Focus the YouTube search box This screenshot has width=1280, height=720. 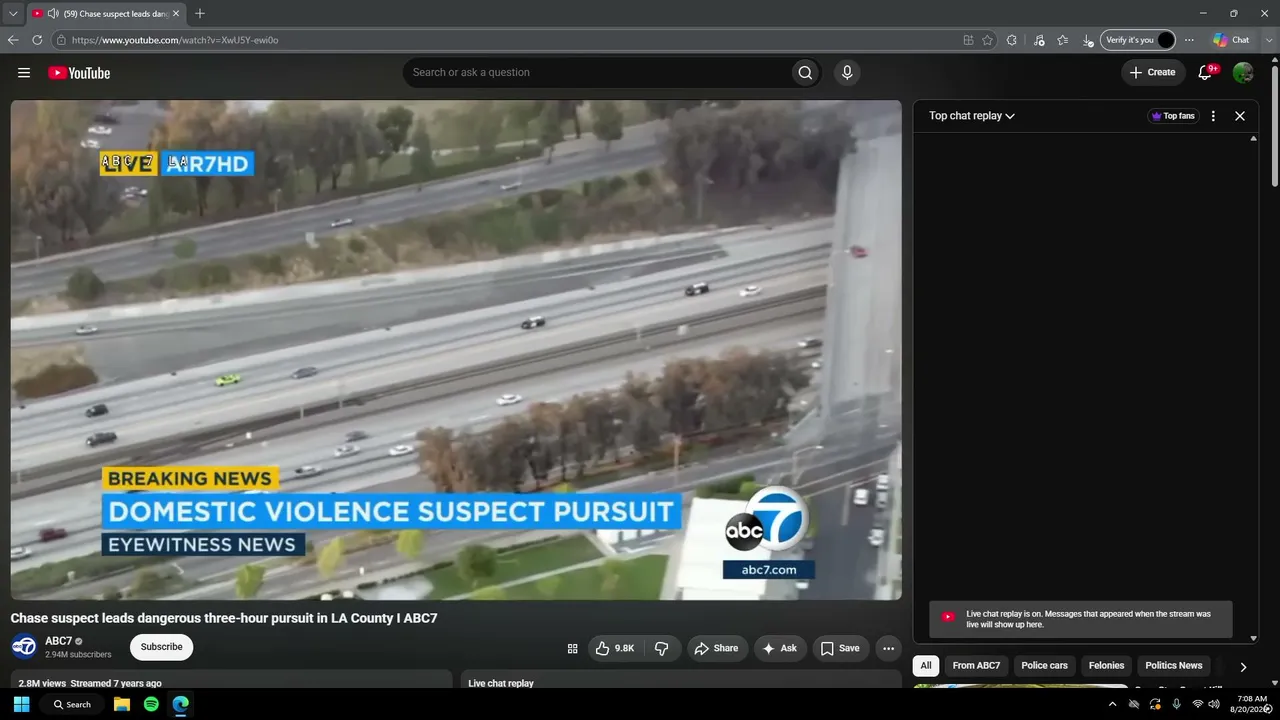[x=596, y=72]
